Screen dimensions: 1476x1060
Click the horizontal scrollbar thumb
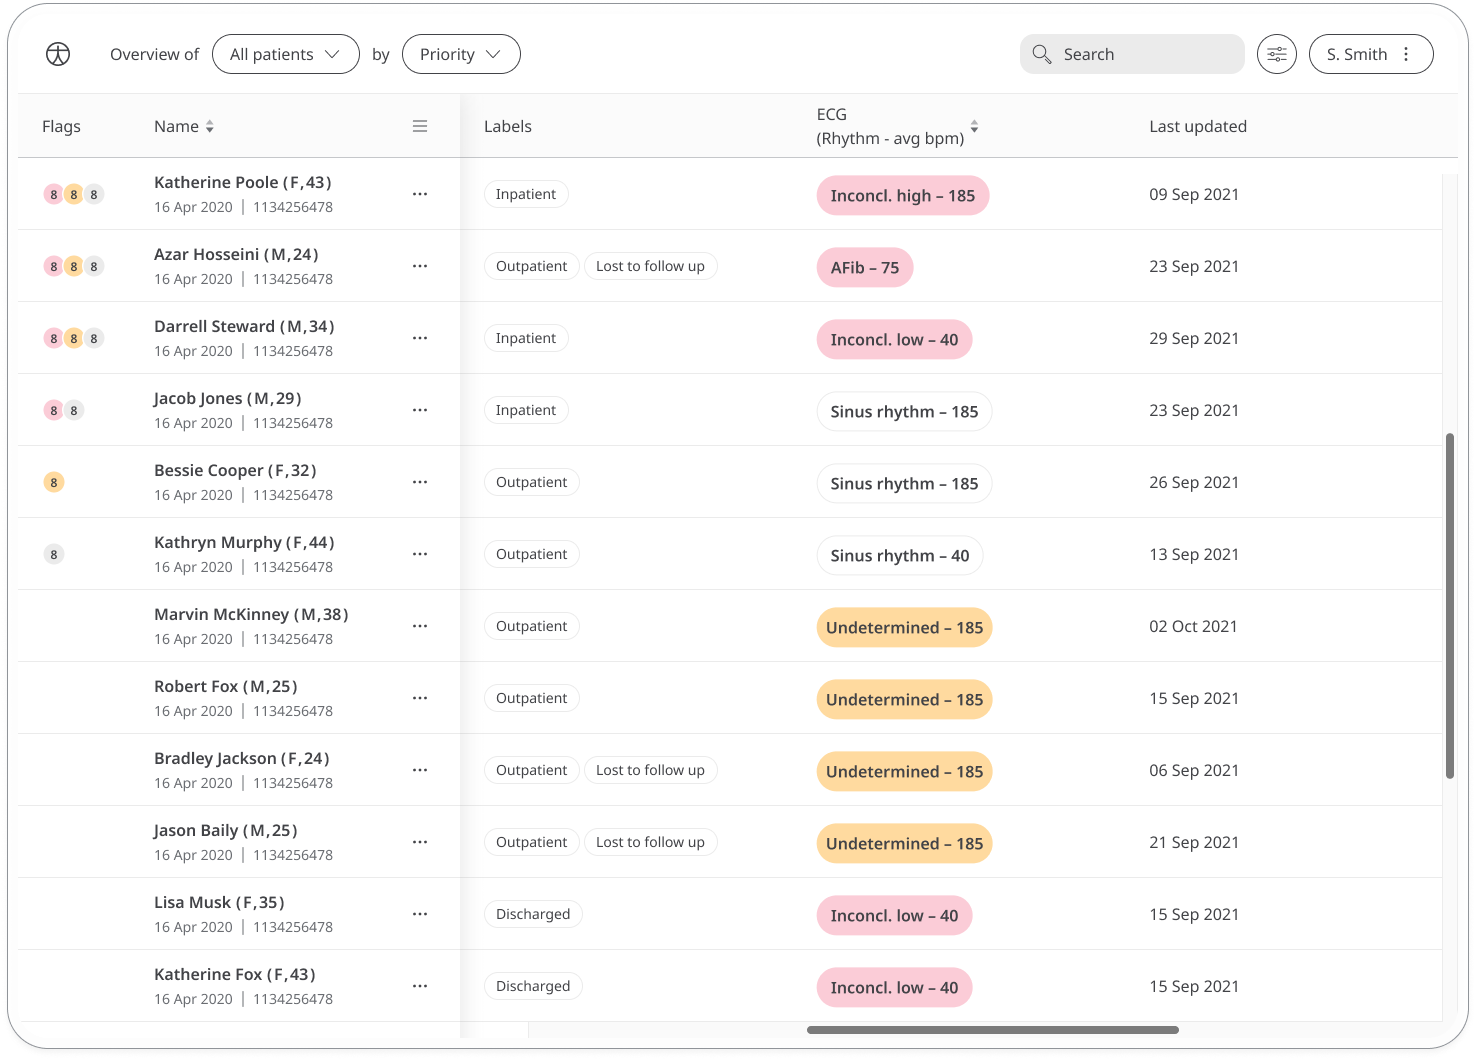click(x=993, y=1030)
